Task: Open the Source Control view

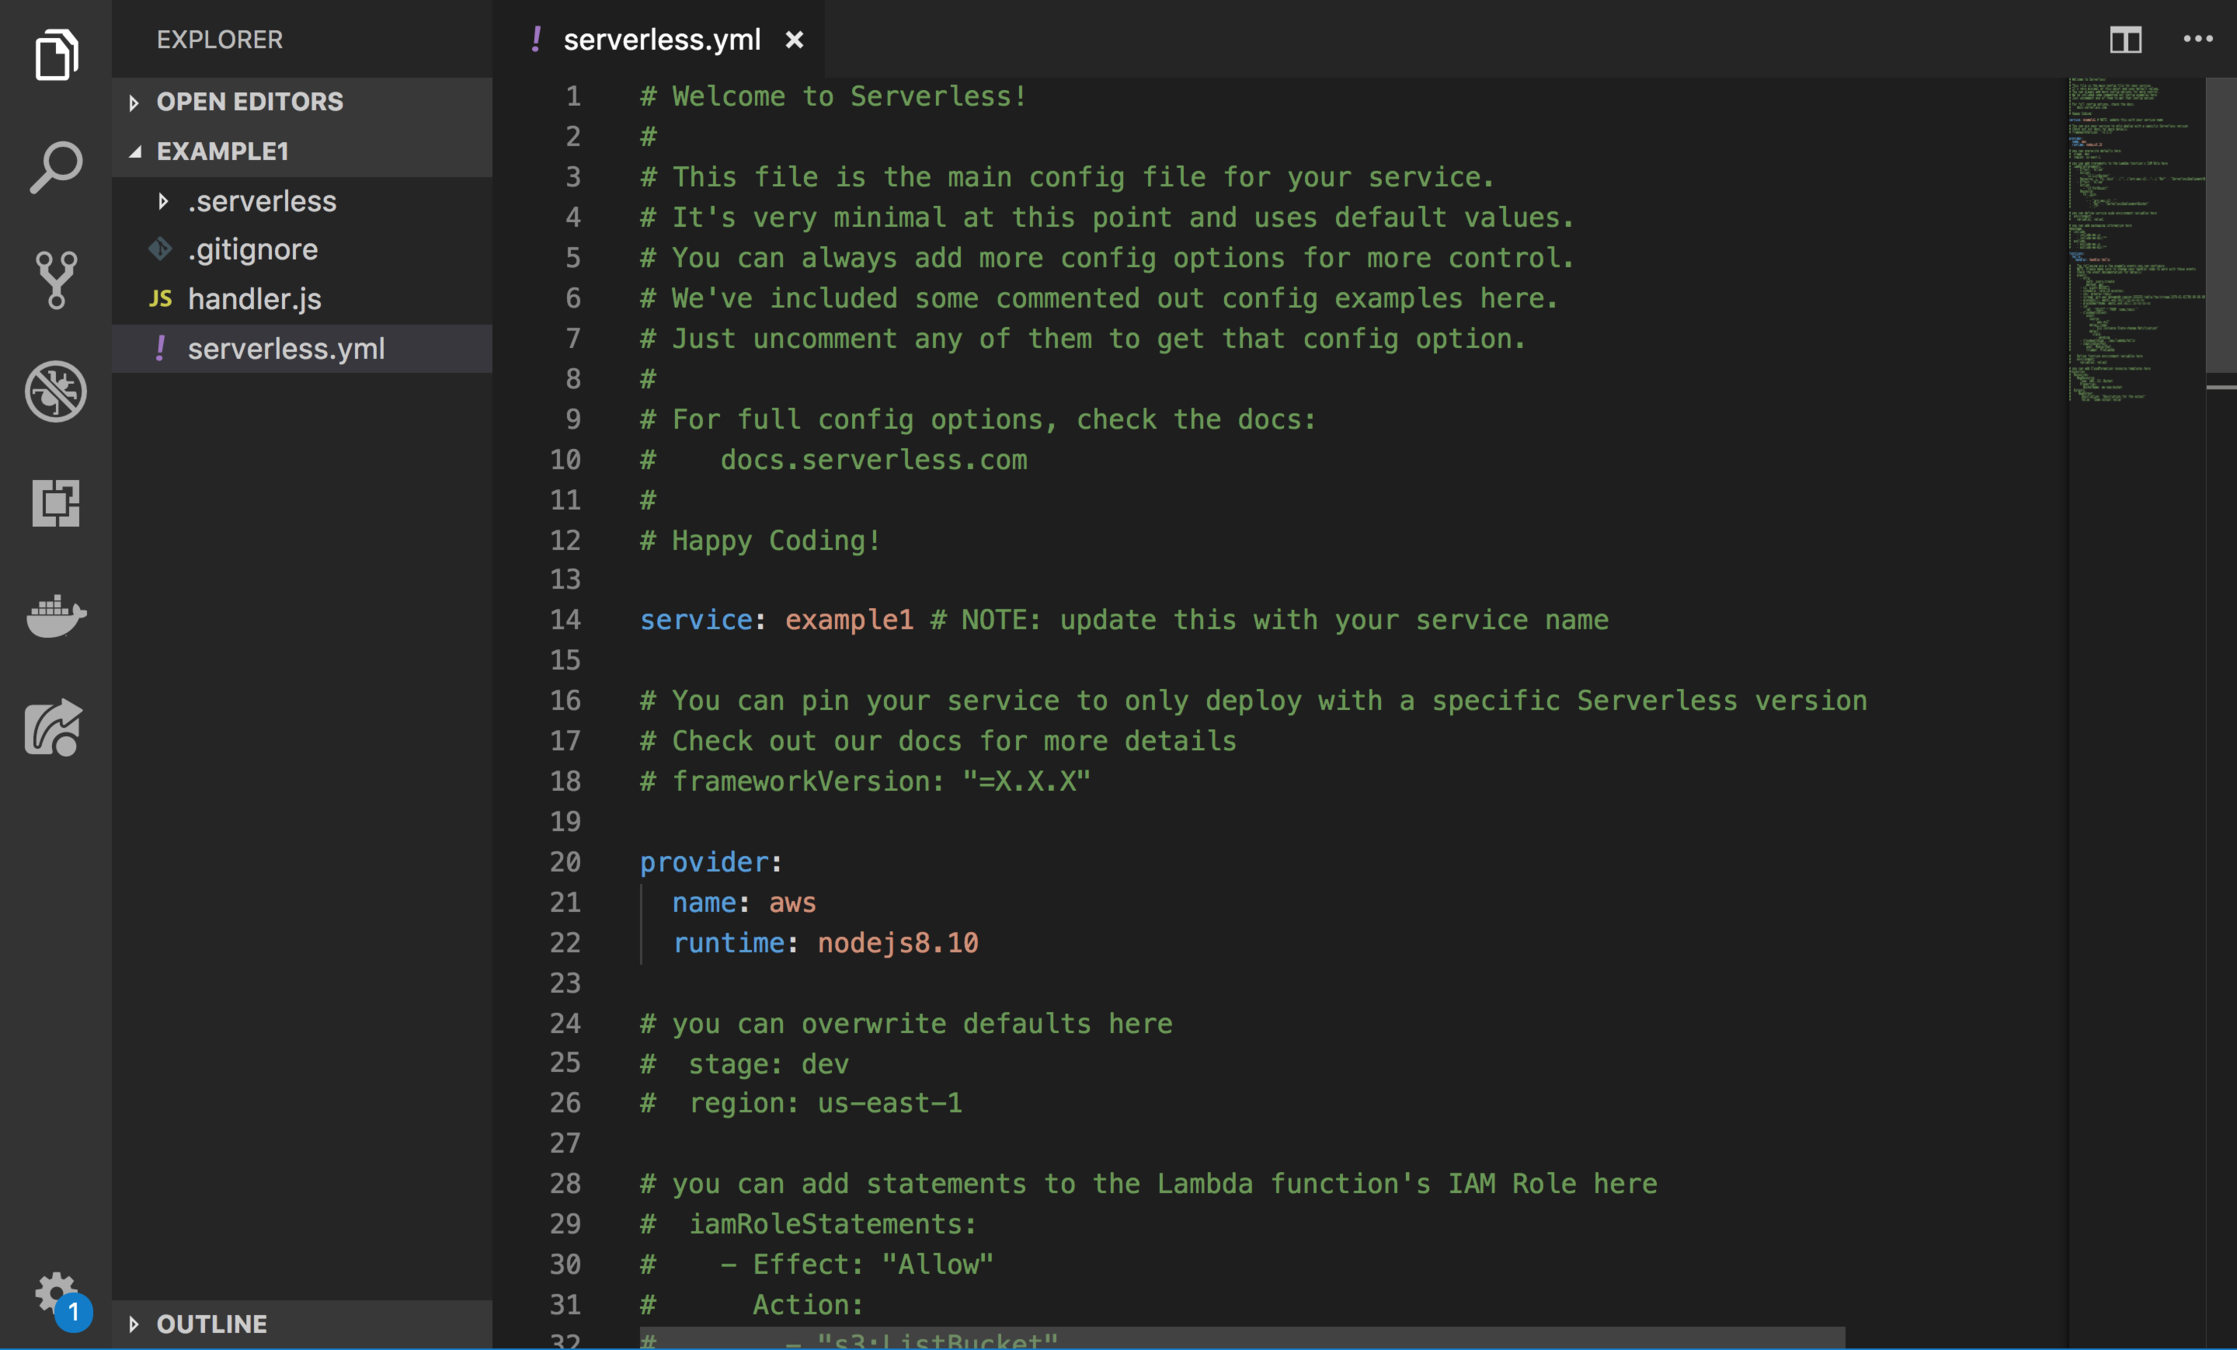Action: 56,279
